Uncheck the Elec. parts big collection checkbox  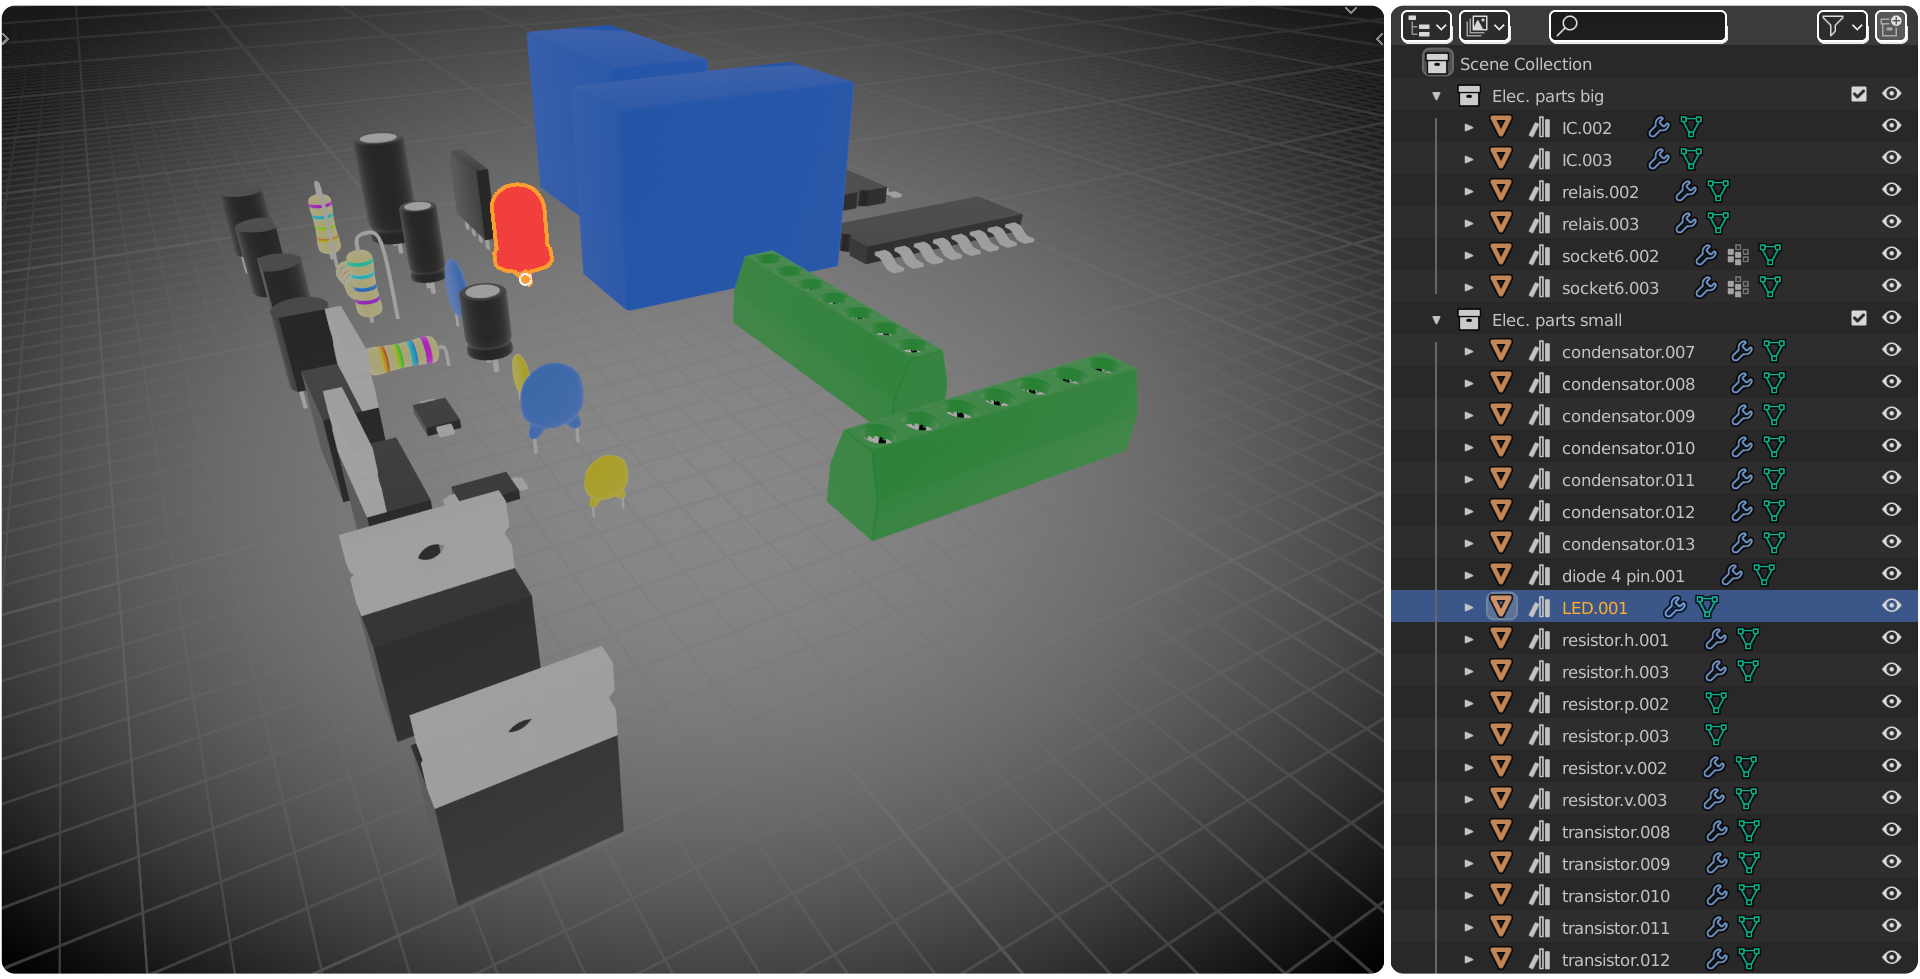tap(1859, 94)
